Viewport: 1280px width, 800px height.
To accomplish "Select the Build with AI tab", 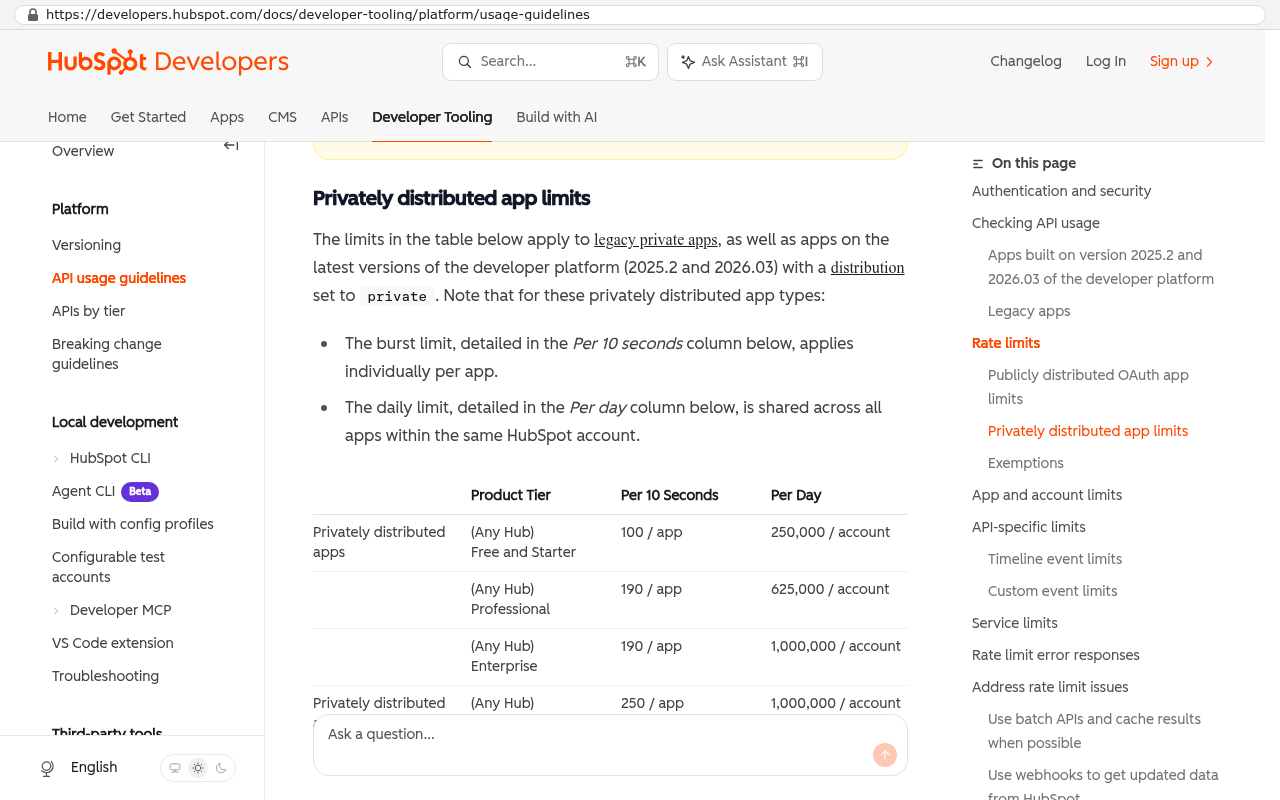I will [x=556, y=117].
